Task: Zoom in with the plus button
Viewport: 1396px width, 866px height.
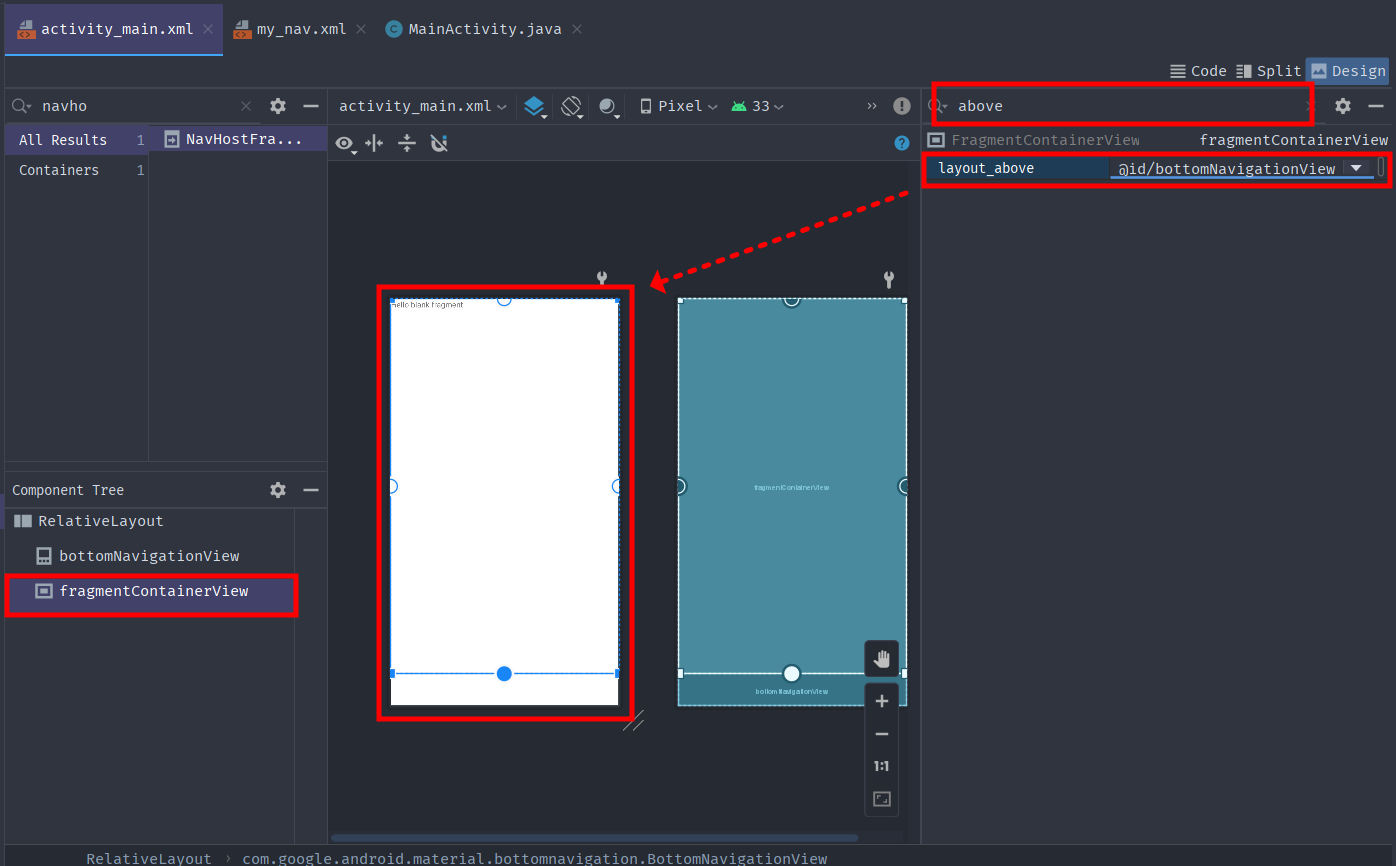Action: [x=882, y=702]
